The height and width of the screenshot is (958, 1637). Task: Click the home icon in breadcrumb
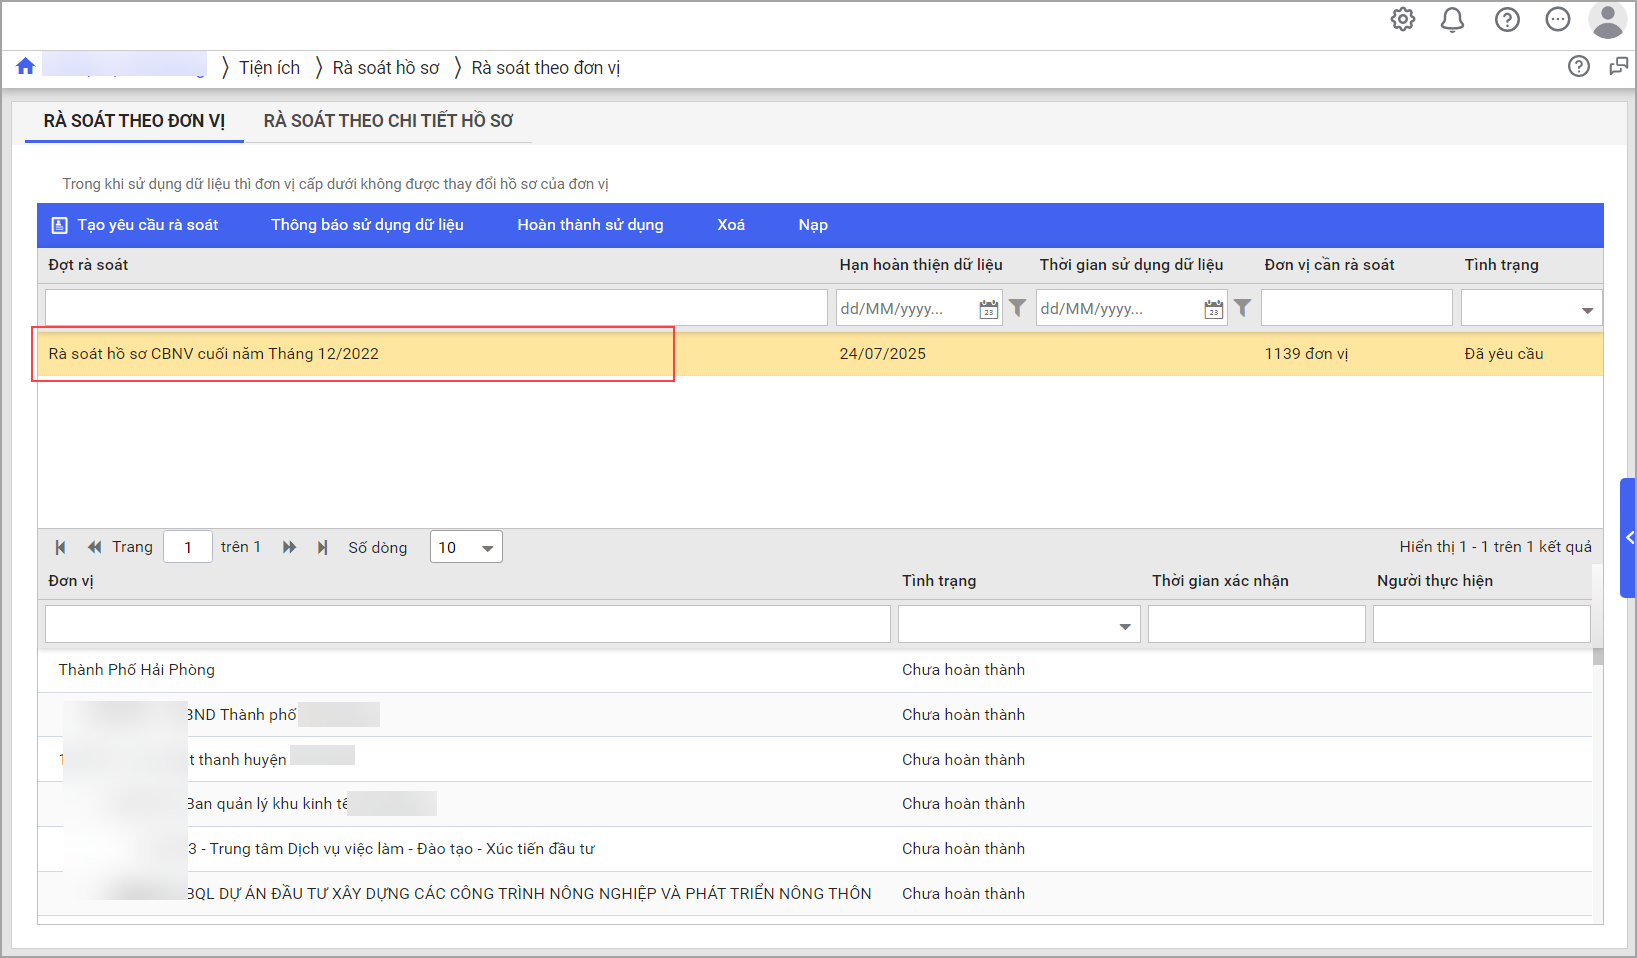[26, 66]
